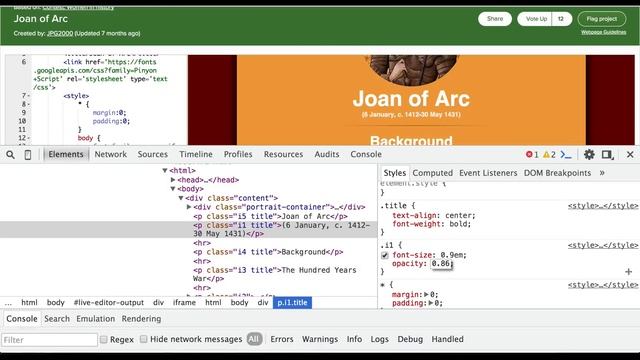This screenshot has height=360, width=640.
Task: Expand the margin shorthand property
Action: pyautogui.click(x=426, y=294)
